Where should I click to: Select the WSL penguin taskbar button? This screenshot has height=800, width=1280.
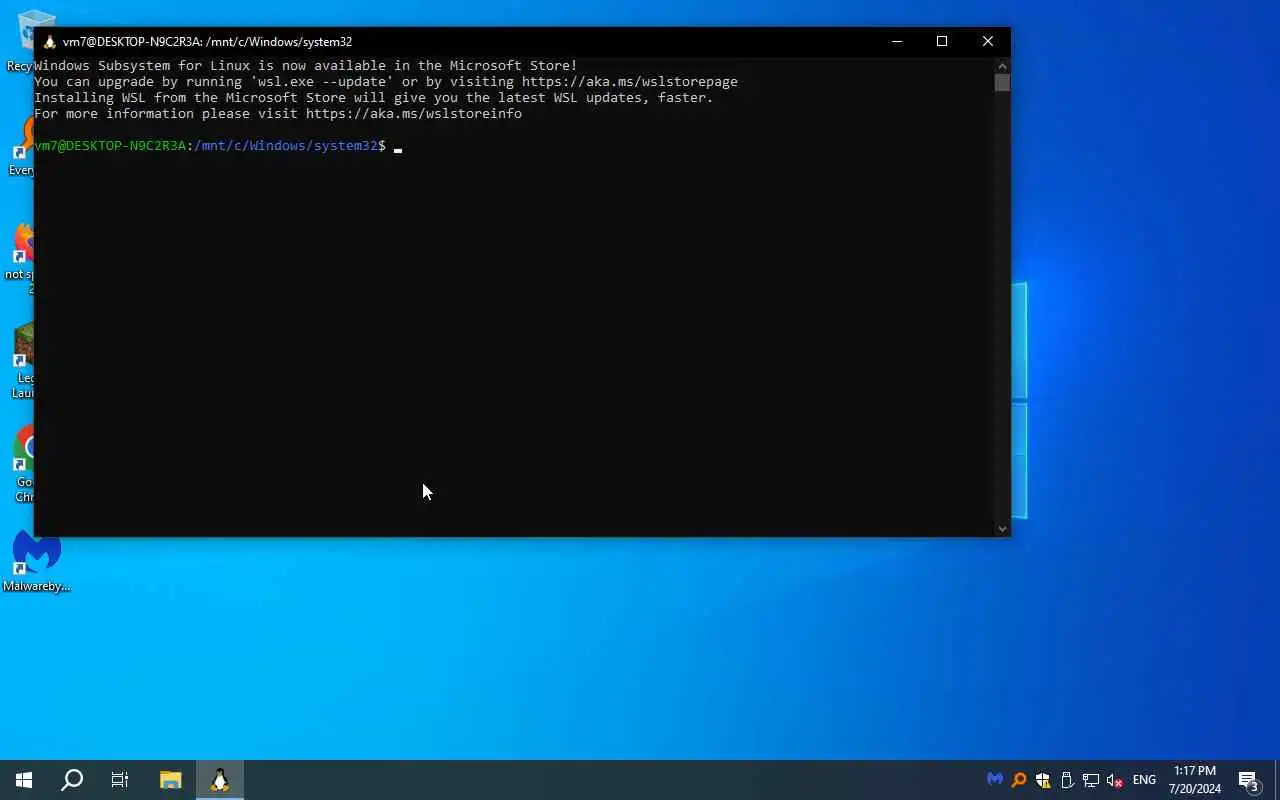pos(220,780)
